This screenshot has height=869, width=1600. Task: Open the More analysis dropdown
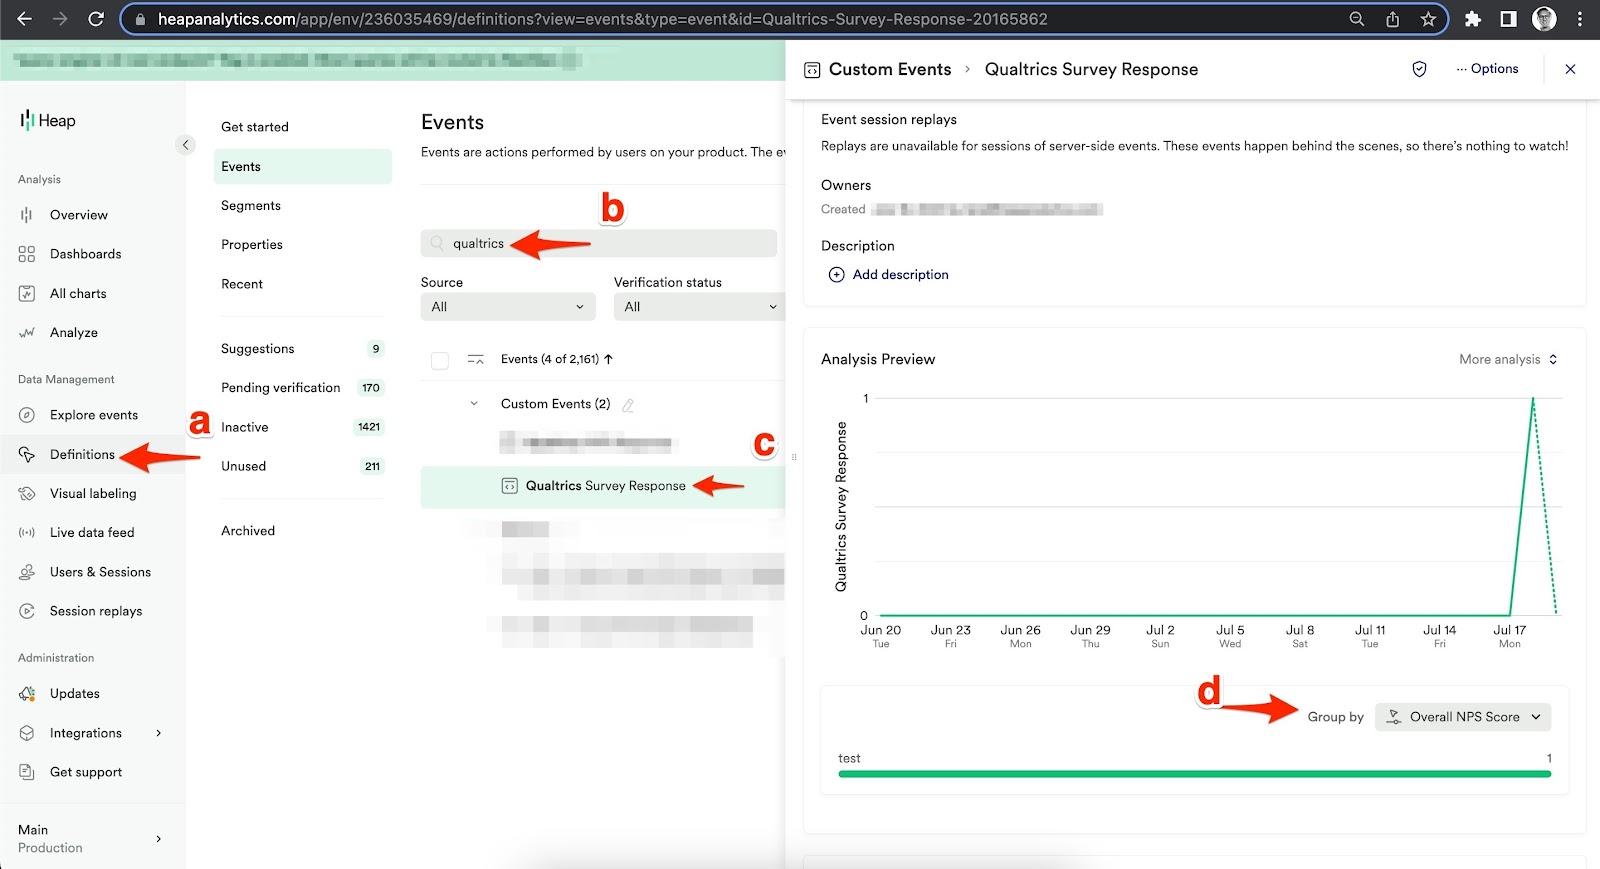1508,360
